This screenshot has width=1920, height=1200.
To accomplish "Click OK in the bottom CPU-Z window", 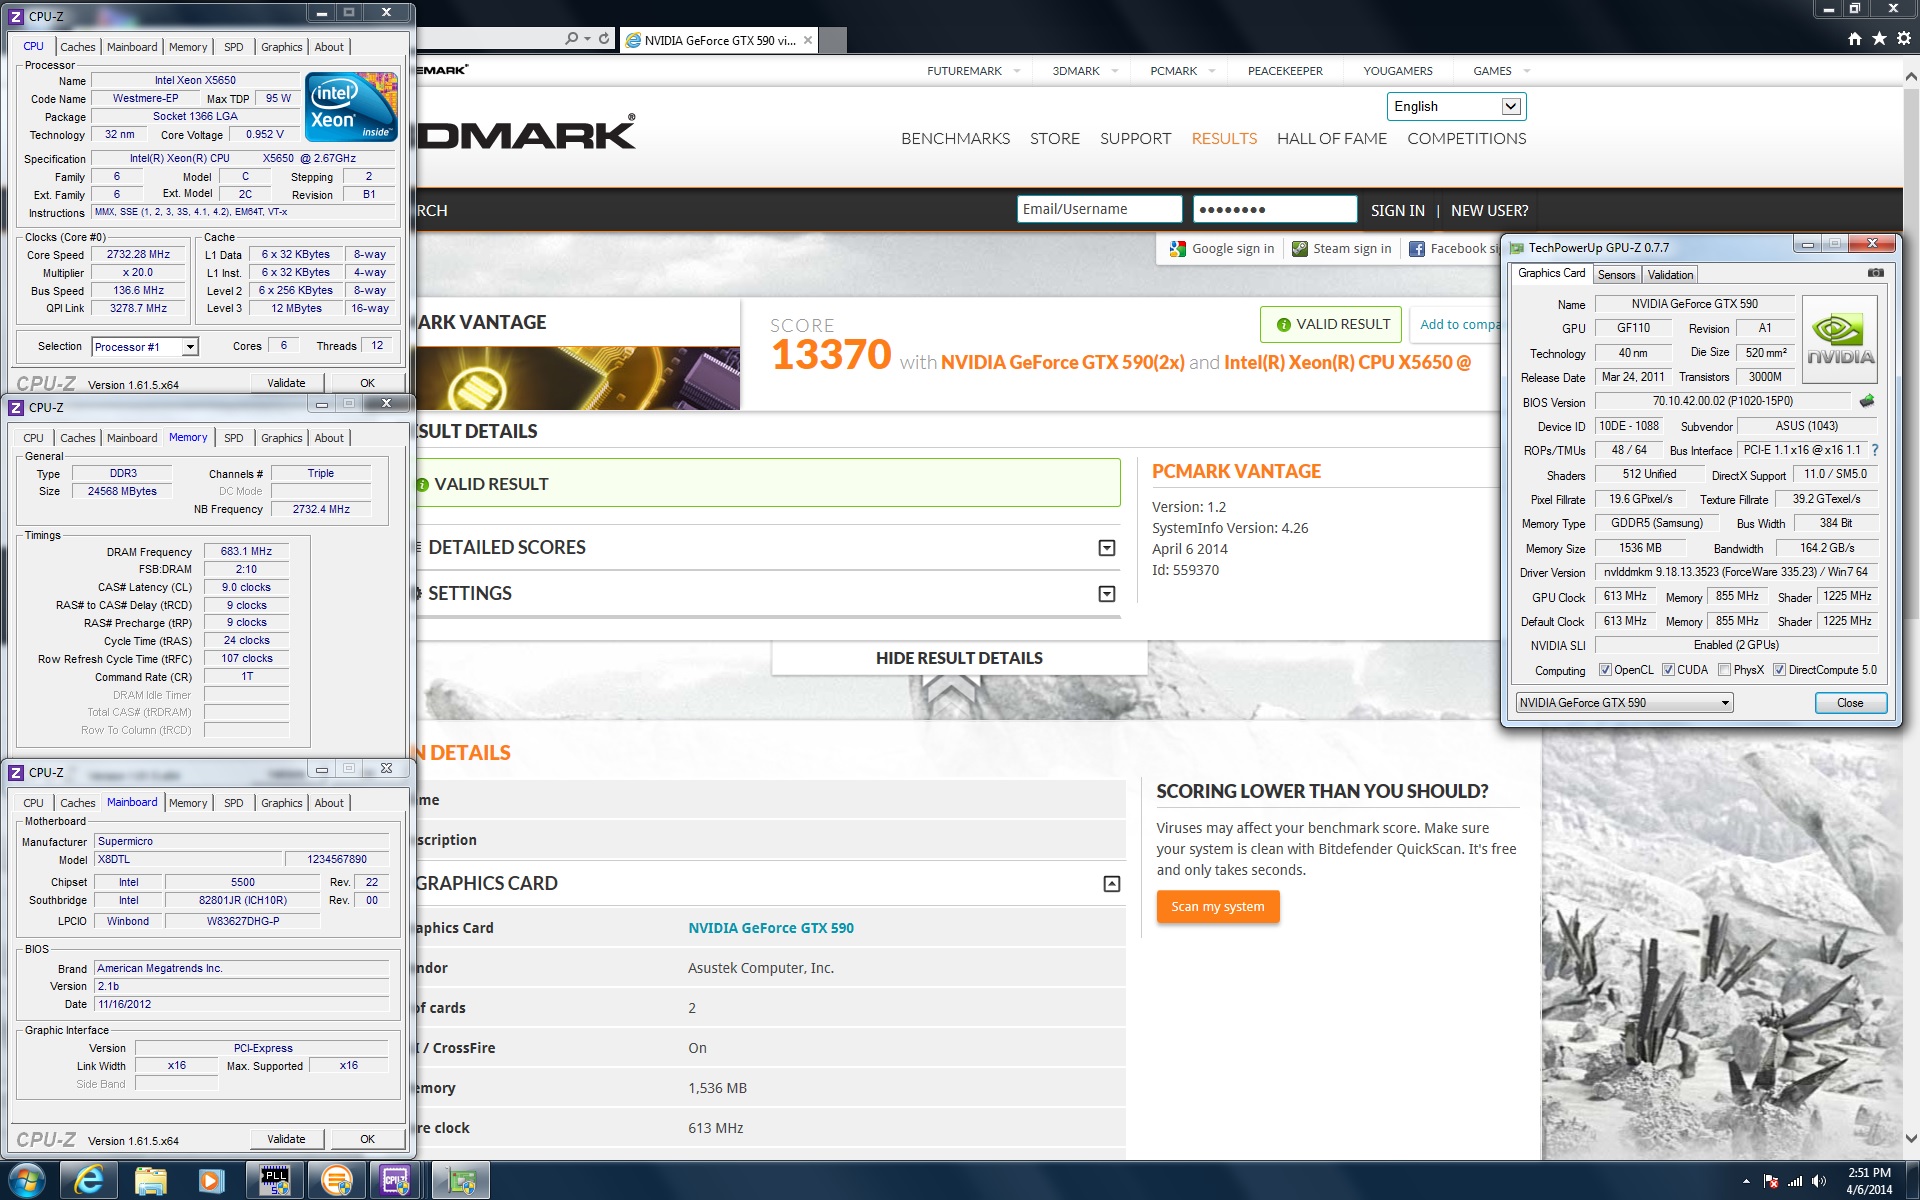I will (367, 1139).
